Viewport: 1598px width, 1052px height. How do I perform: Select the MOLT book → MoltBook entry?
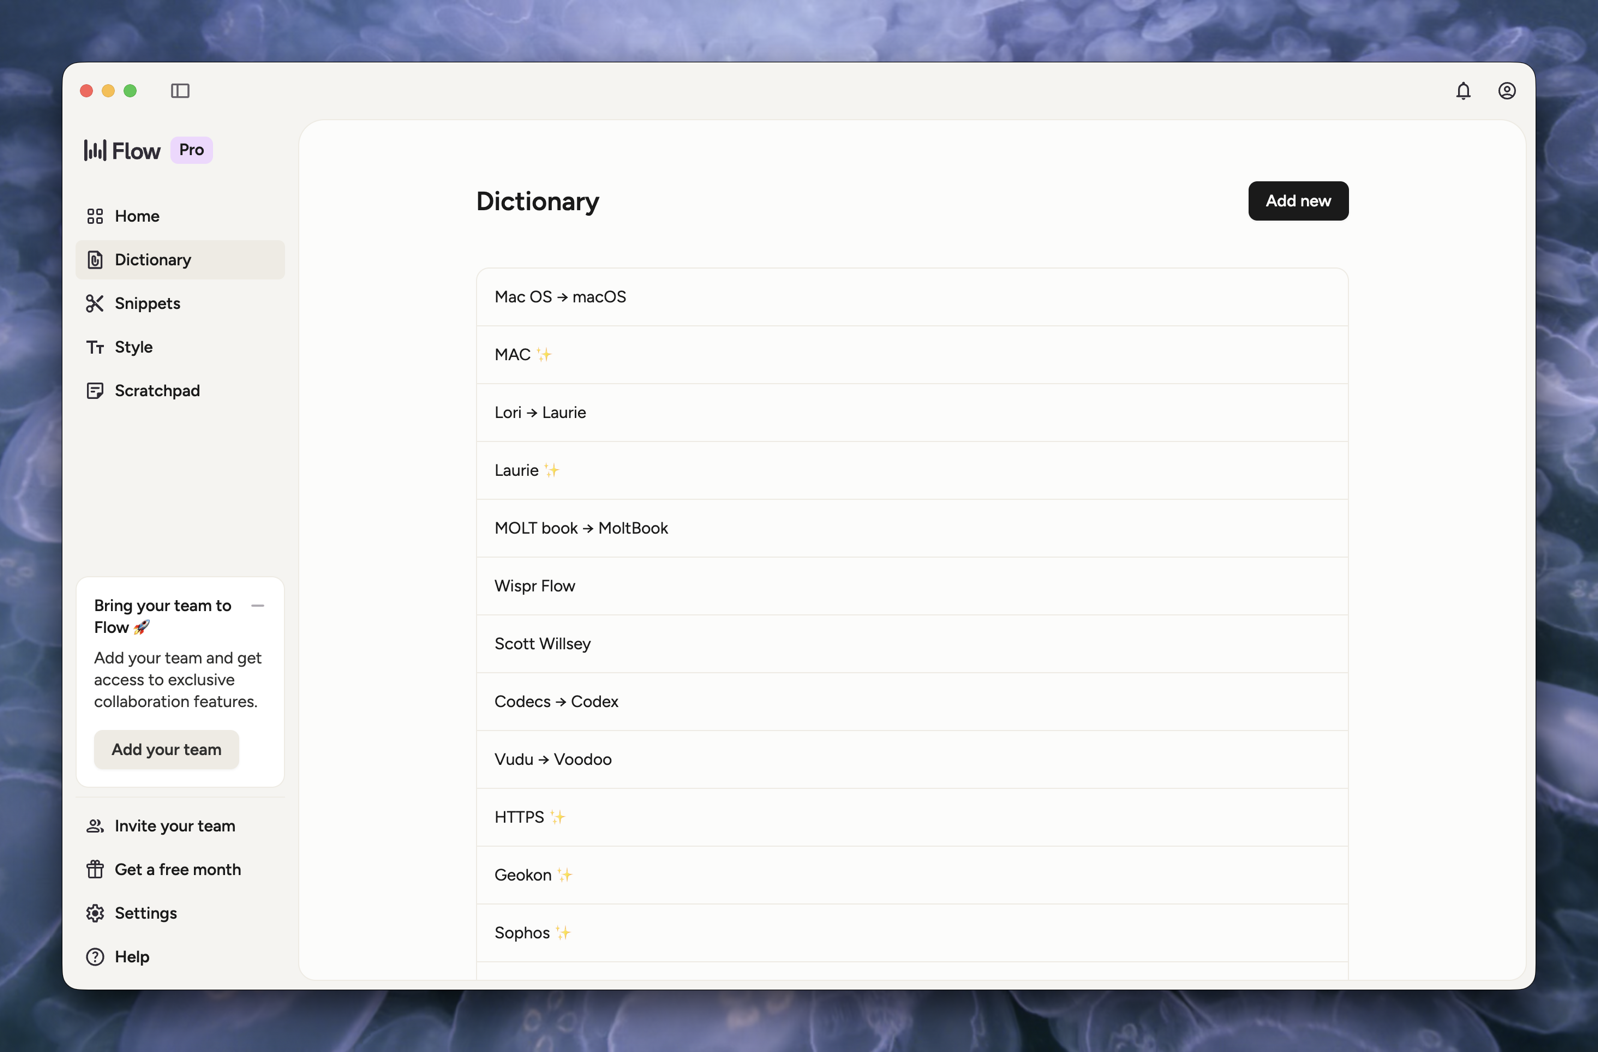point(912,528)
